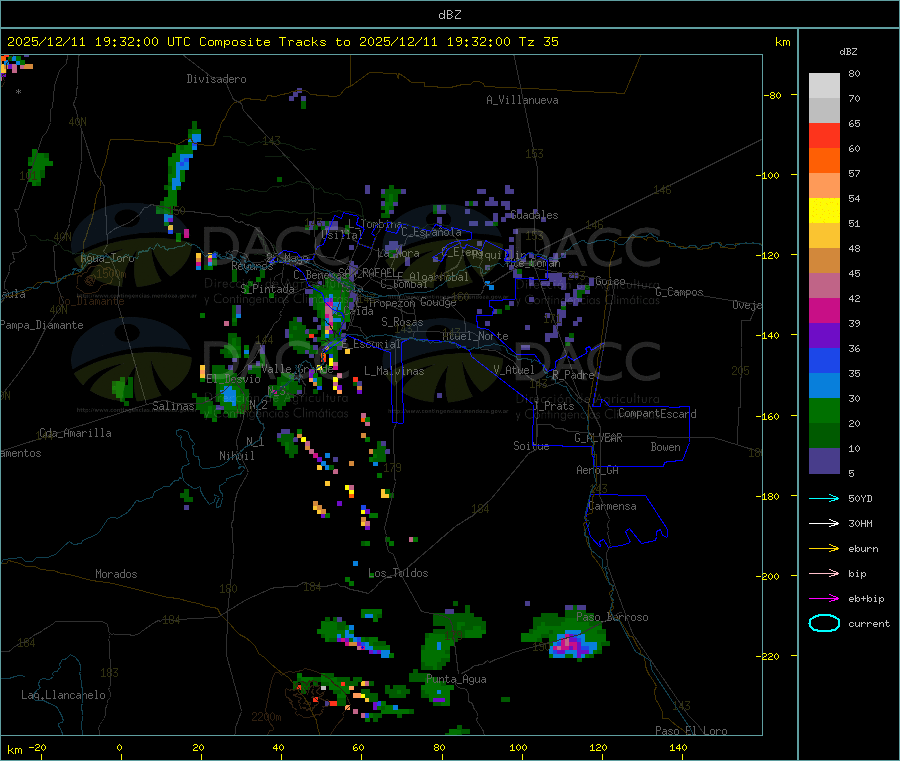
Task: Click the 'S_Pintada' map label
Action: point(267,289)
